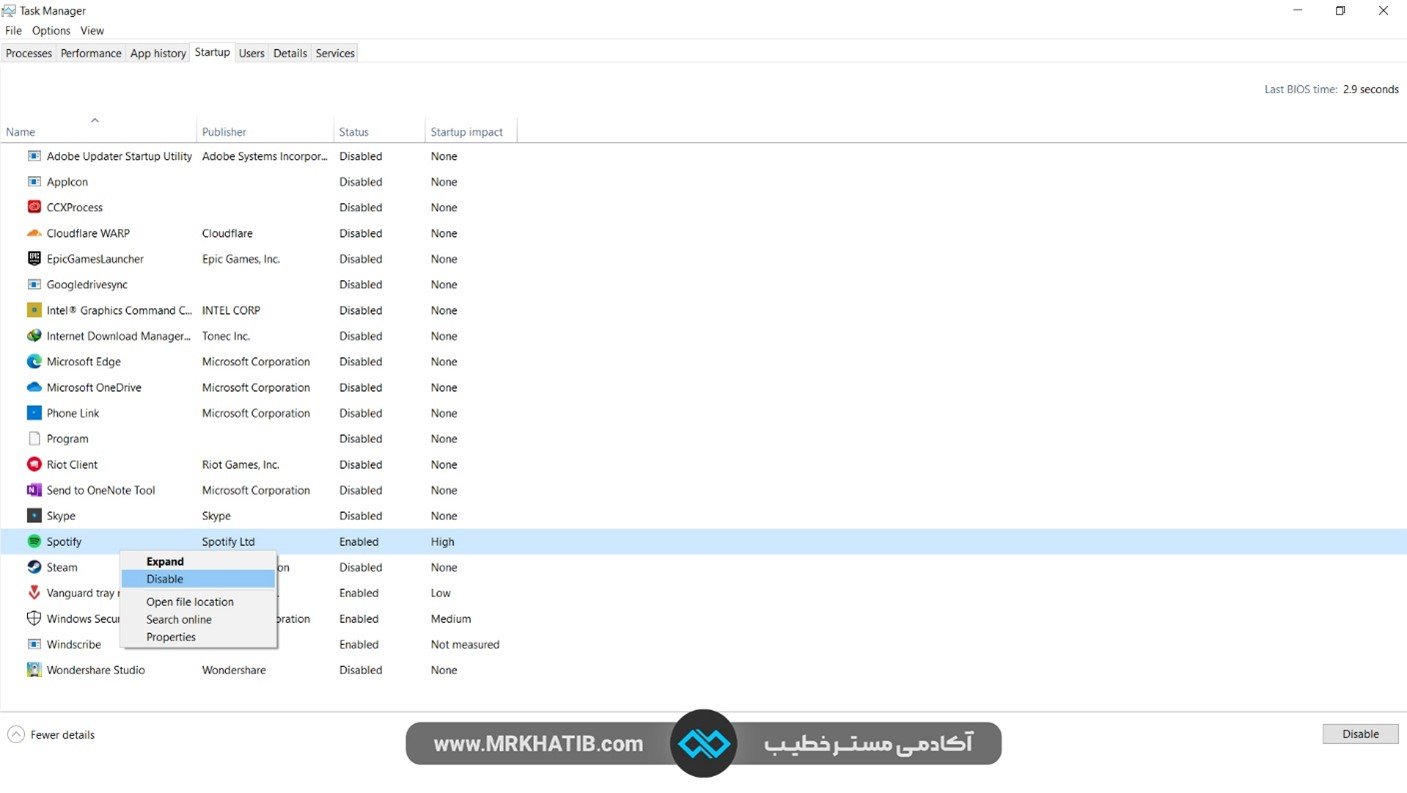Click INTEL CORP publisher cell
Image resolution: width=1407 pixels, height=793 pixels.
click(x=231, y=310)
